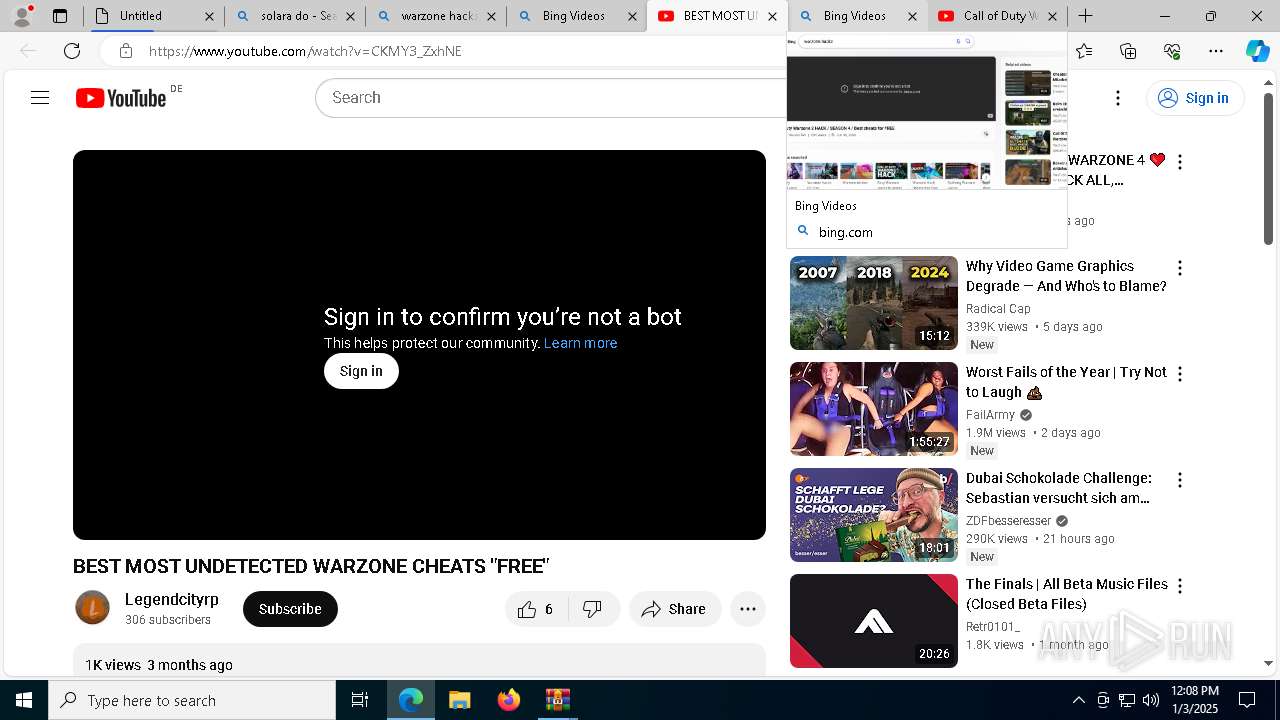Open options for Video Game Graphics video
The height and width of the screenshot is (720, 1280).
1180,268
